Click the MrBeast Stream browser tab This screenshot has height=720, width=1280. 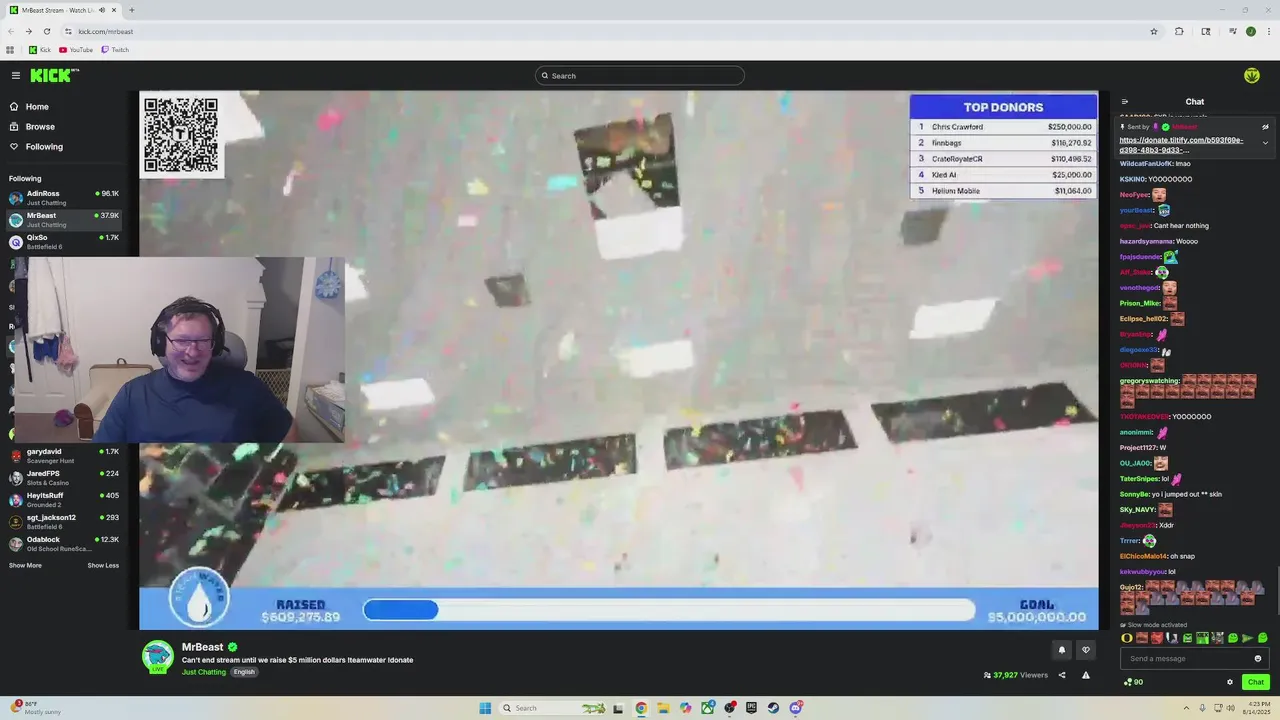[62, 10]
